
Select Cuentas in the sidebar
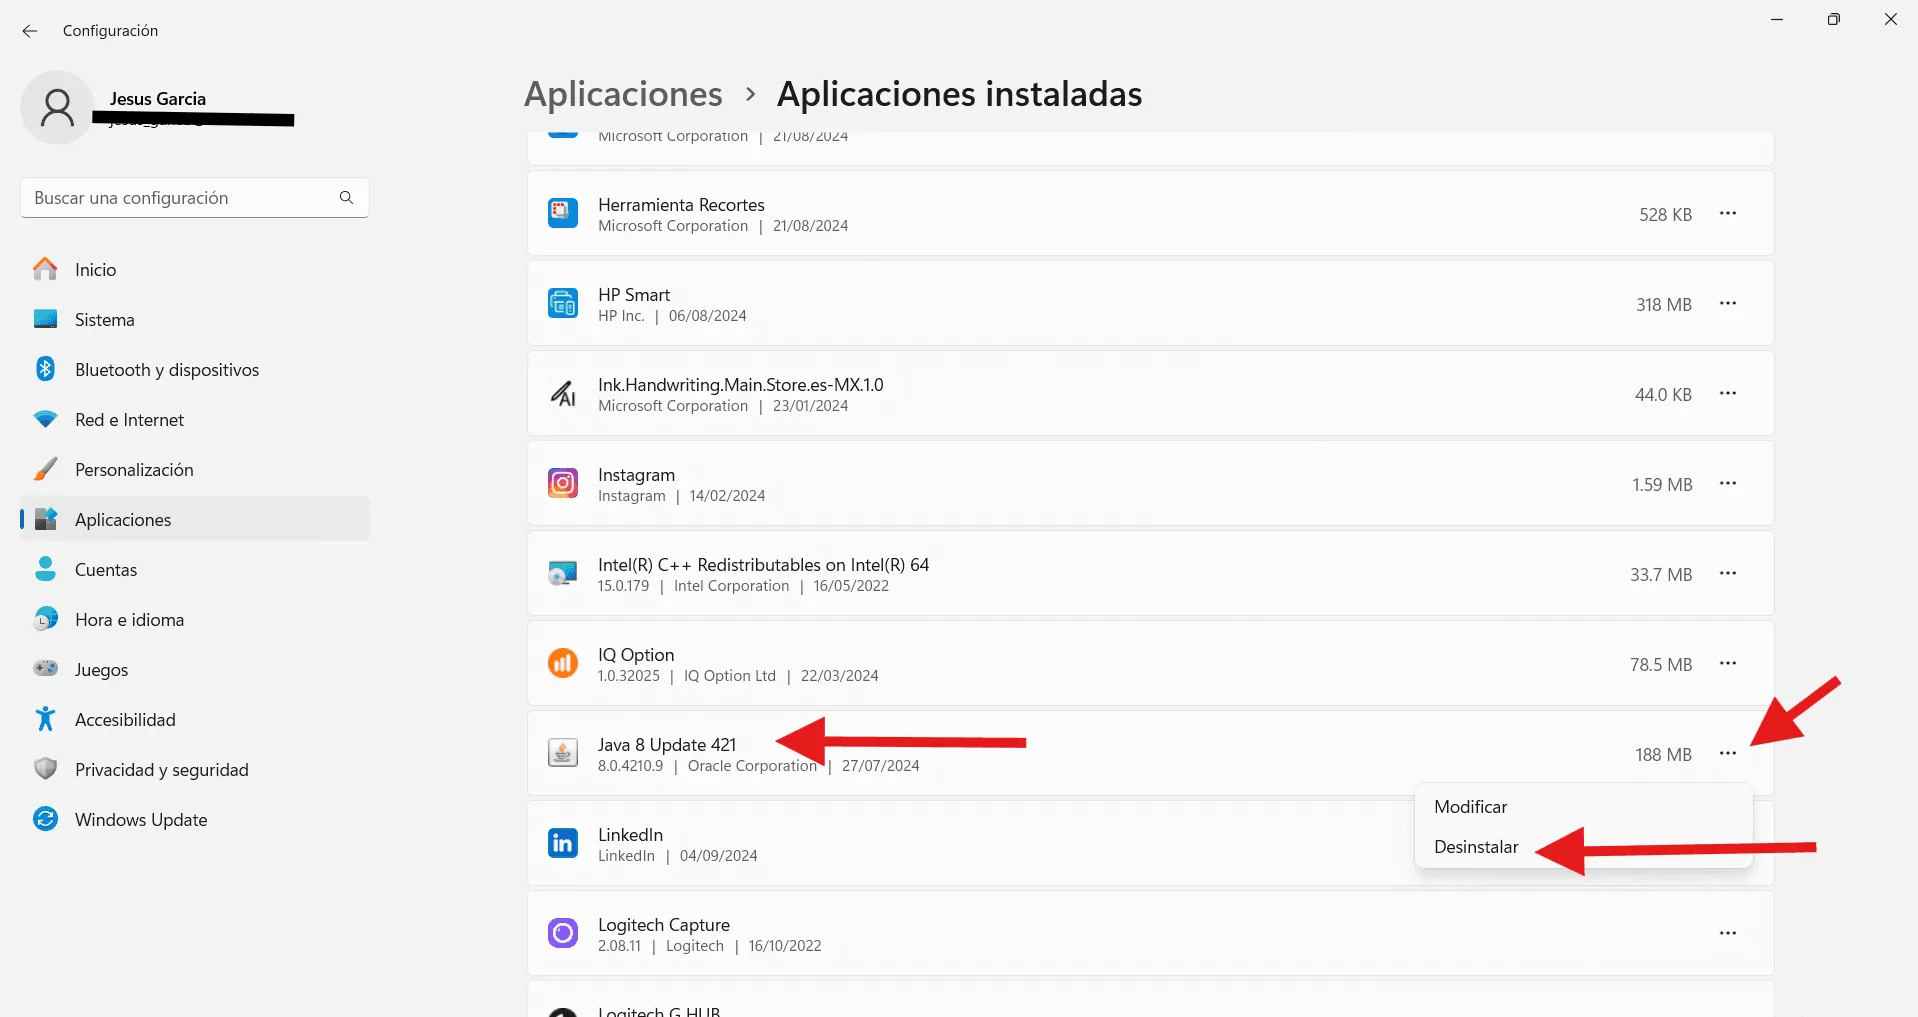point(106,570)
